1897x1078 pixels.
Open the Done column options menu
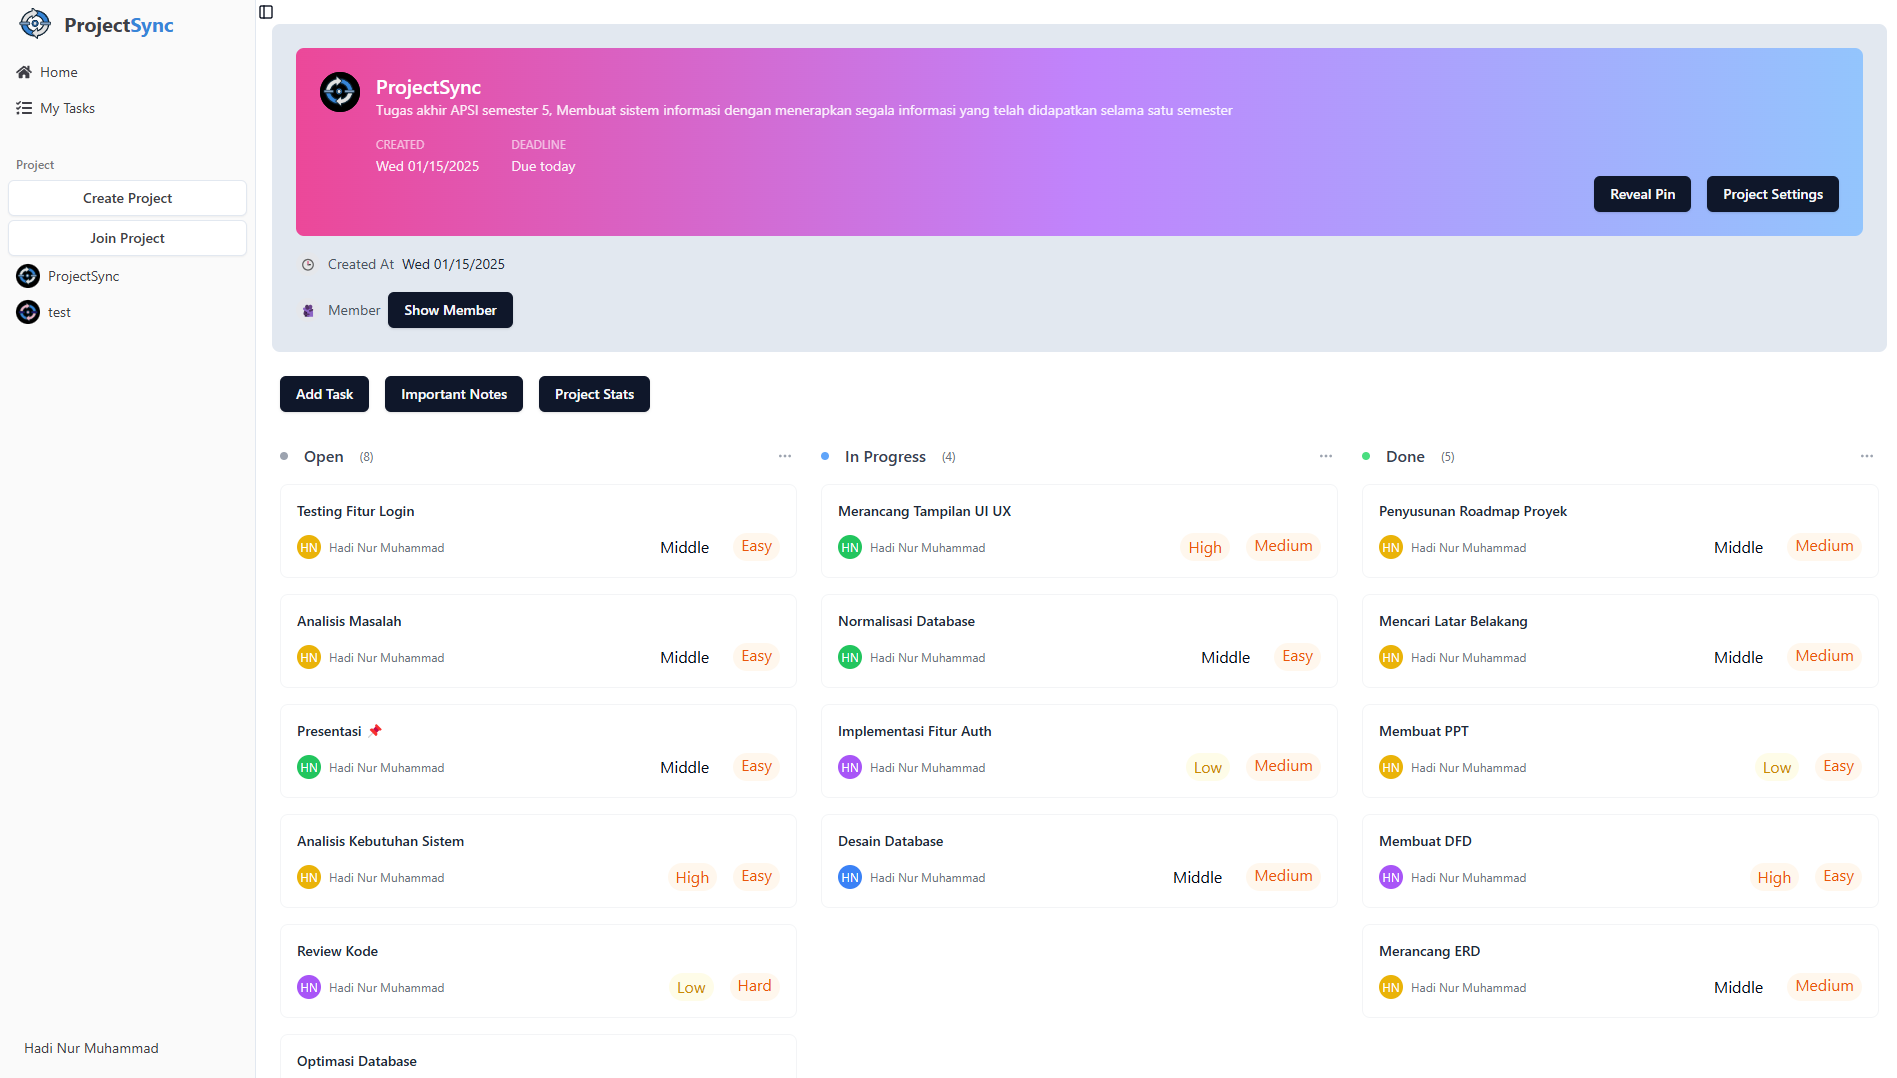pos(1867,456)
